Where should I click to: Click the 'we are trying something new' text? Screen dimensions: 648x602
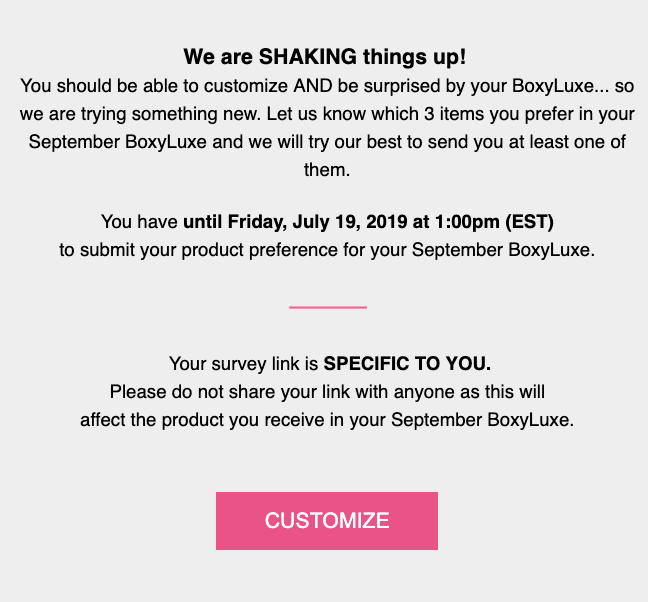point(140,114)
